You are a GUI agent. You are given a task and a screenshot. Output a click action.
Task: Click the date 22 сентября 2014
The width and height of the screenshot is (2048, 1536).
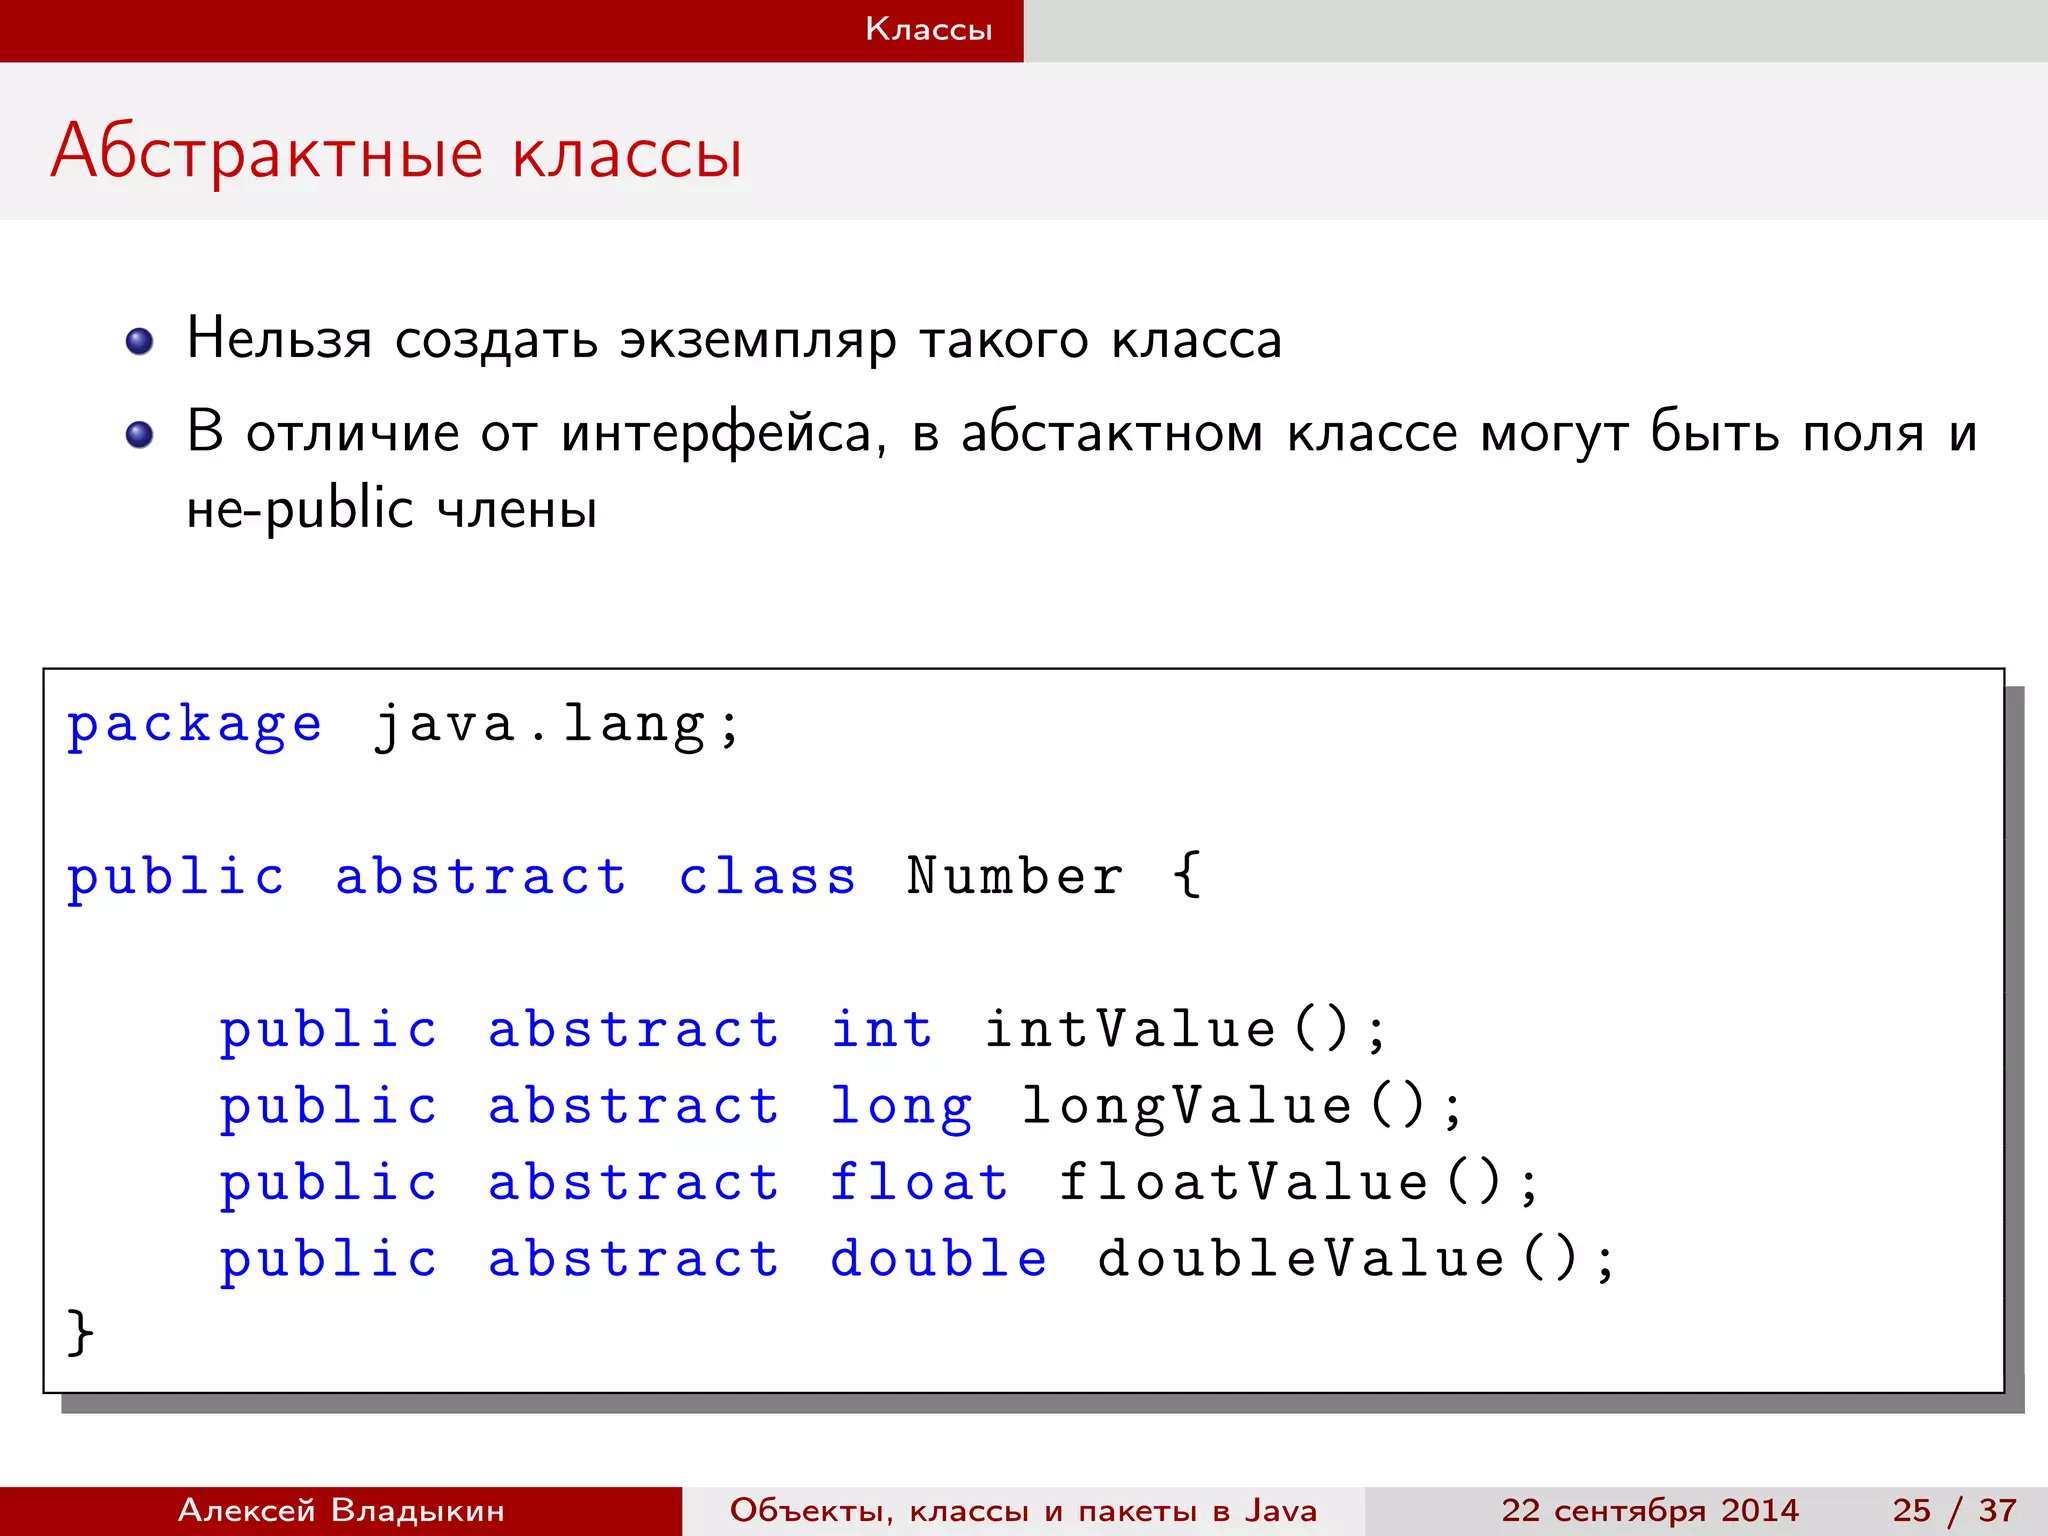[1649, 1510]
